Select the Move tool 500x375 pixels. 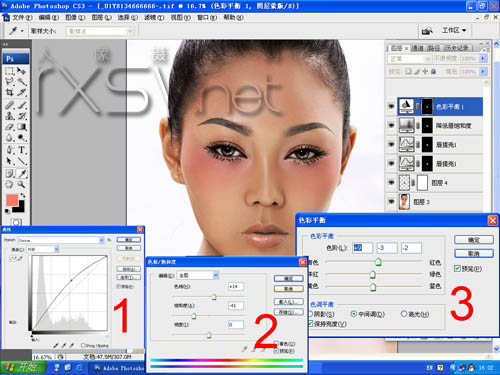click(x=22, y=71)
